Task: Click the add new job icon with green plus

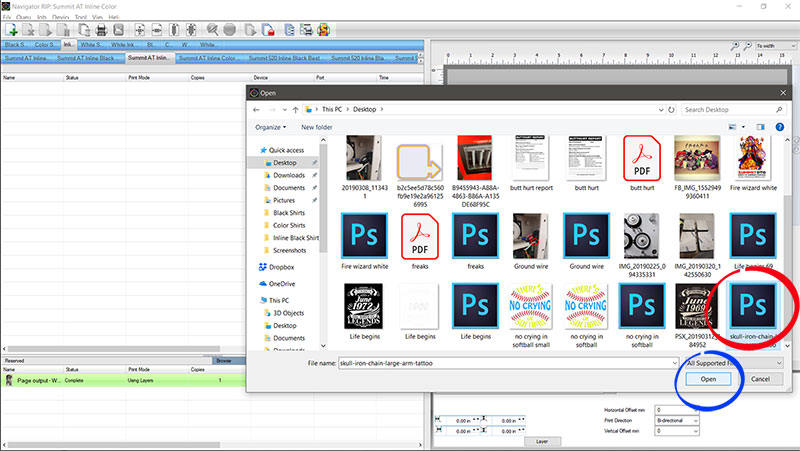Action: (x=11, y=30)
